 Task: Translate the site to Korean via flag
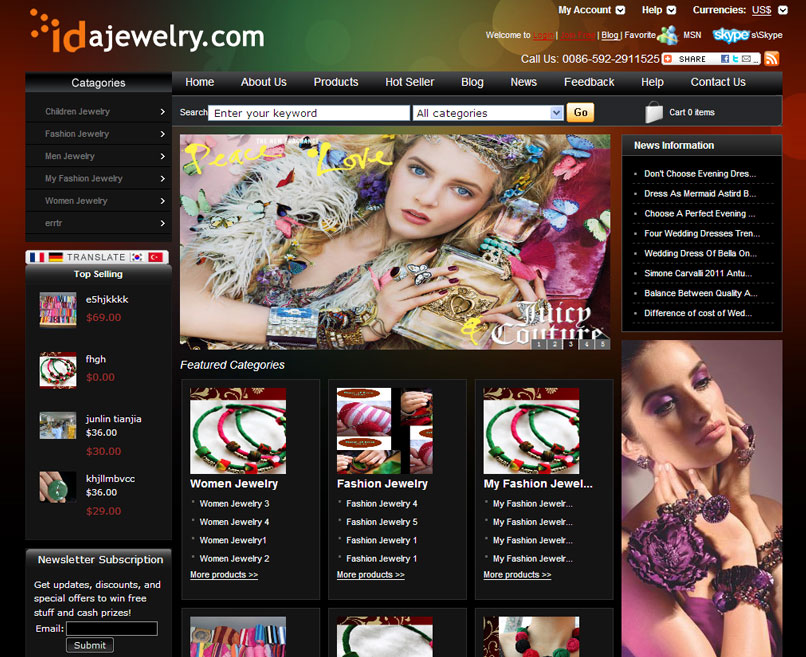point(137,257)
